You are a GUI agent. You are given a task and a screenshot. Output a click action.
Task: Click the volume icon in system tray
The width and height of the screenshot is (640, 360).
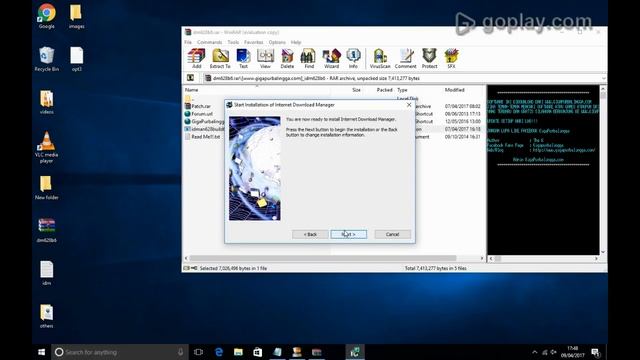click(x=553, y=352)
